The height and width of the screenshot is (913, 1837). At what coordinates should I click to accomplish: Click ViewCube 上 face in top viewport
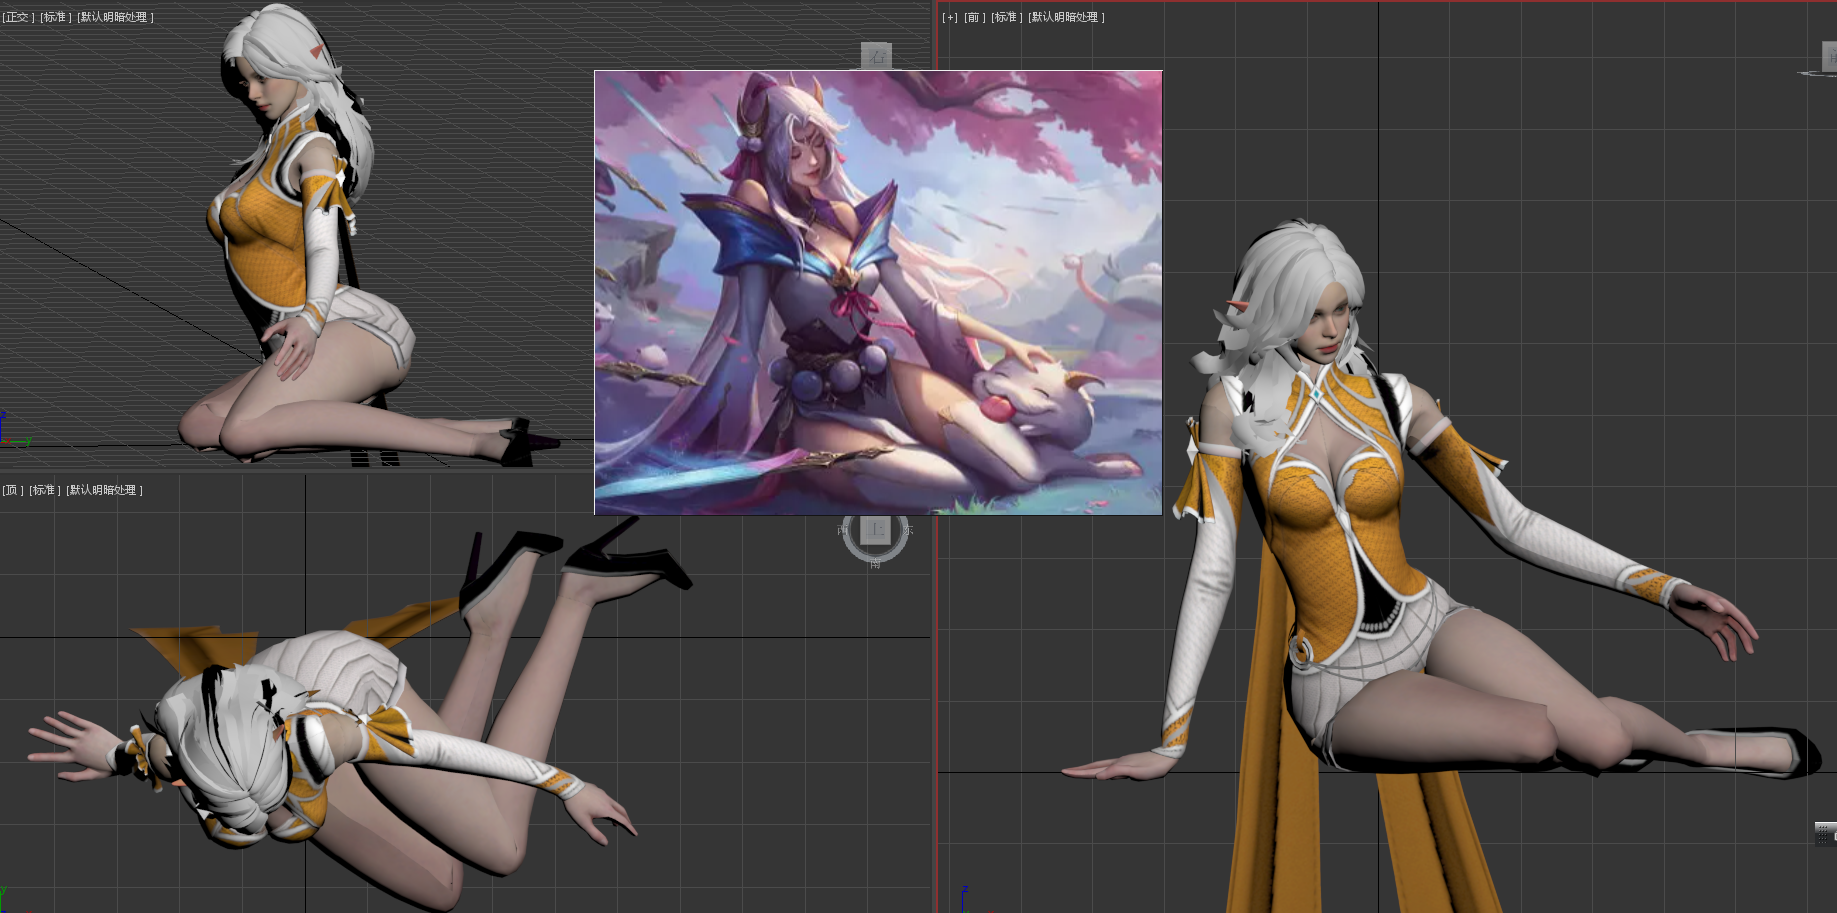click(x=876, y=529)
